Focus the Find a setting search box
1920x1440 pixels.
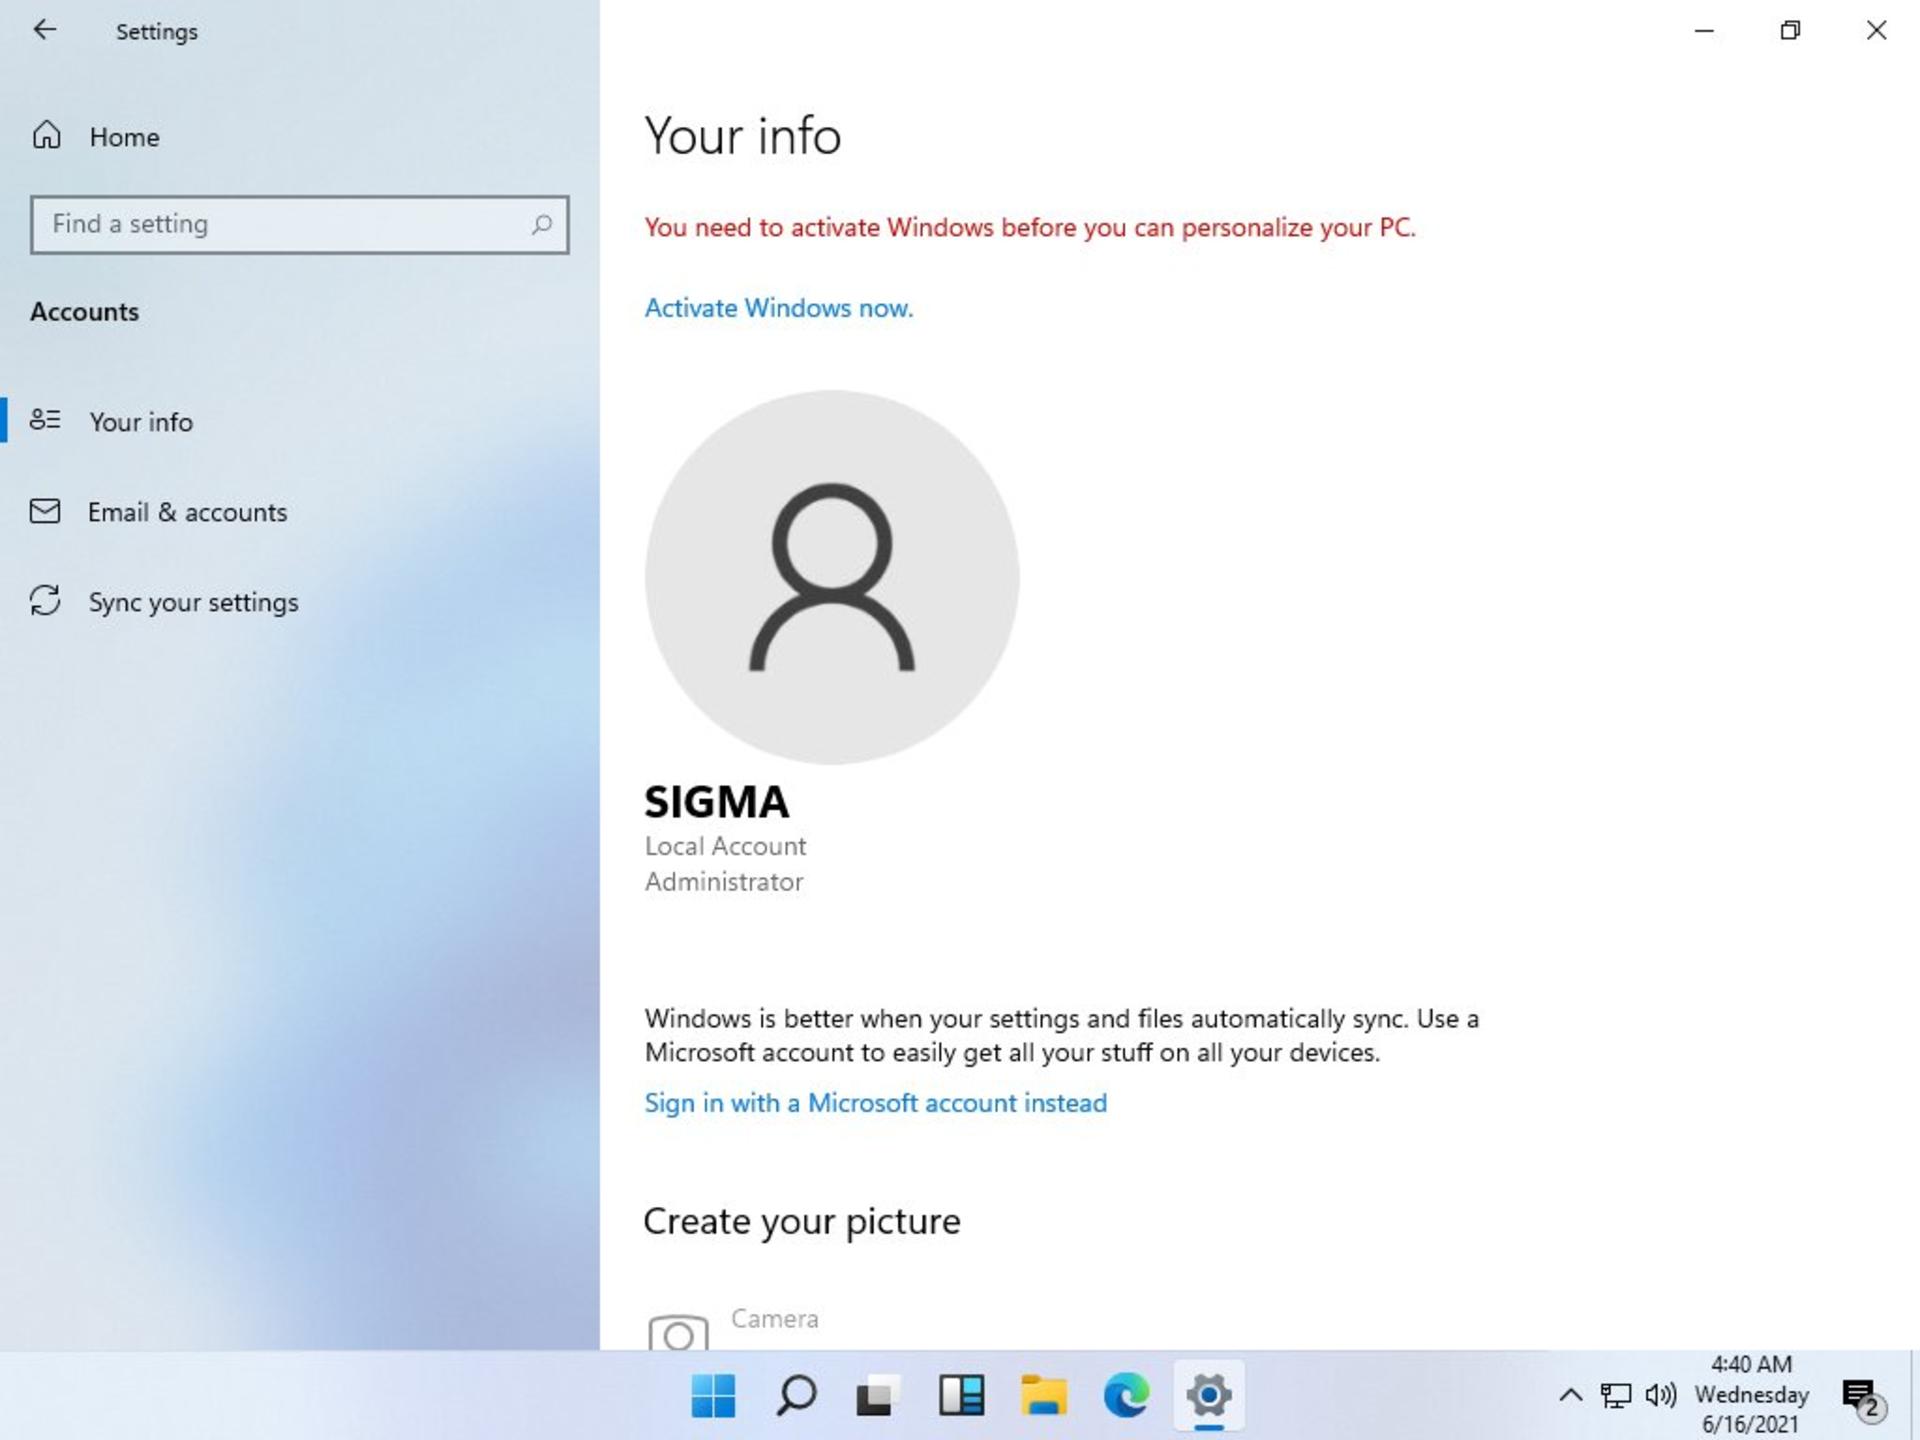click(299, 224)
